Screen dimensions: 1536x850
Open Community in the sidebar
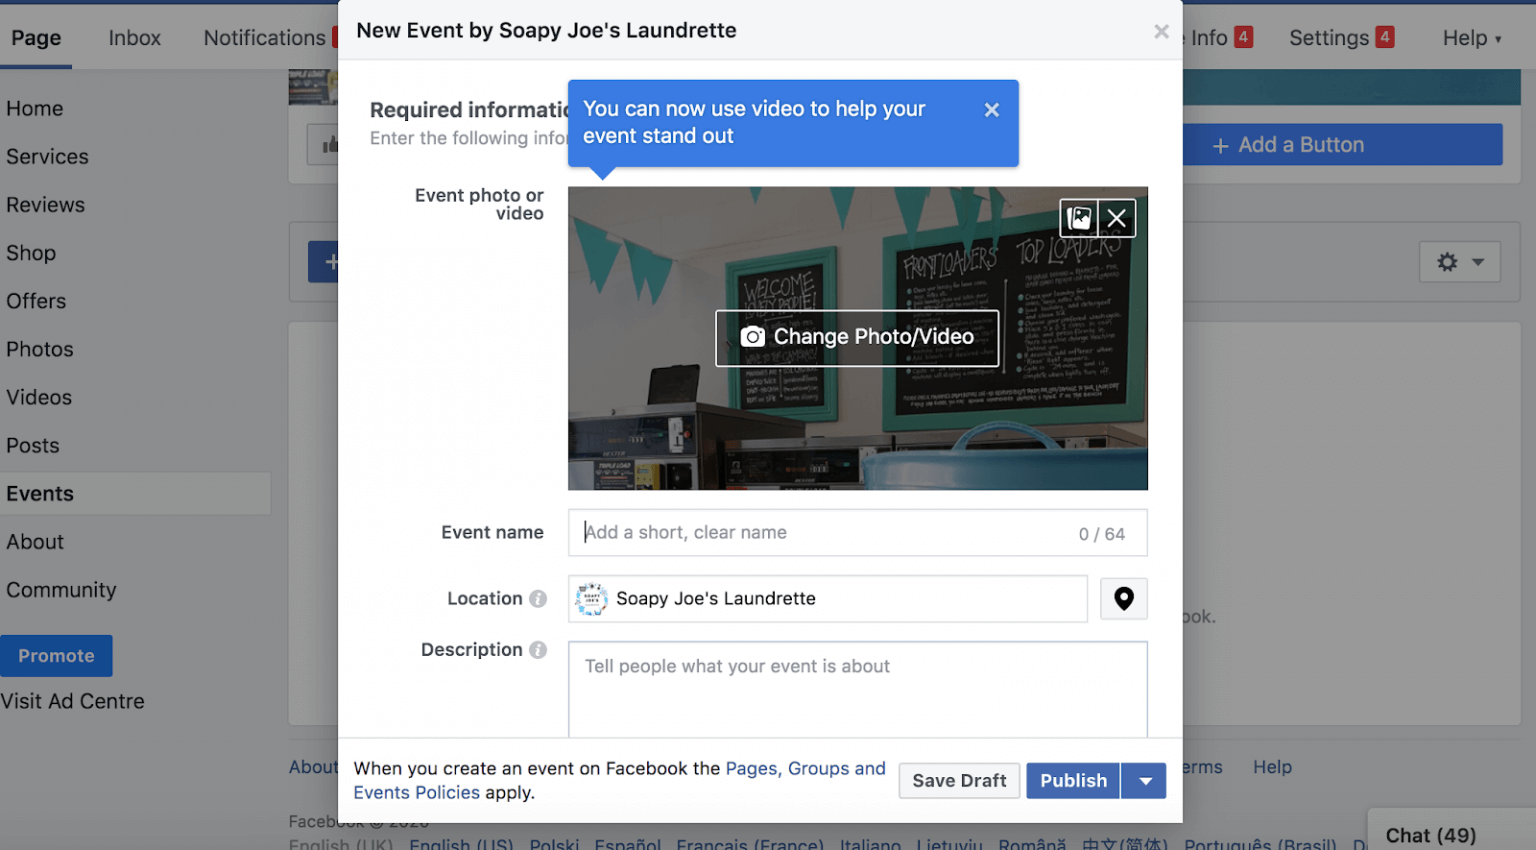point(61,590)
